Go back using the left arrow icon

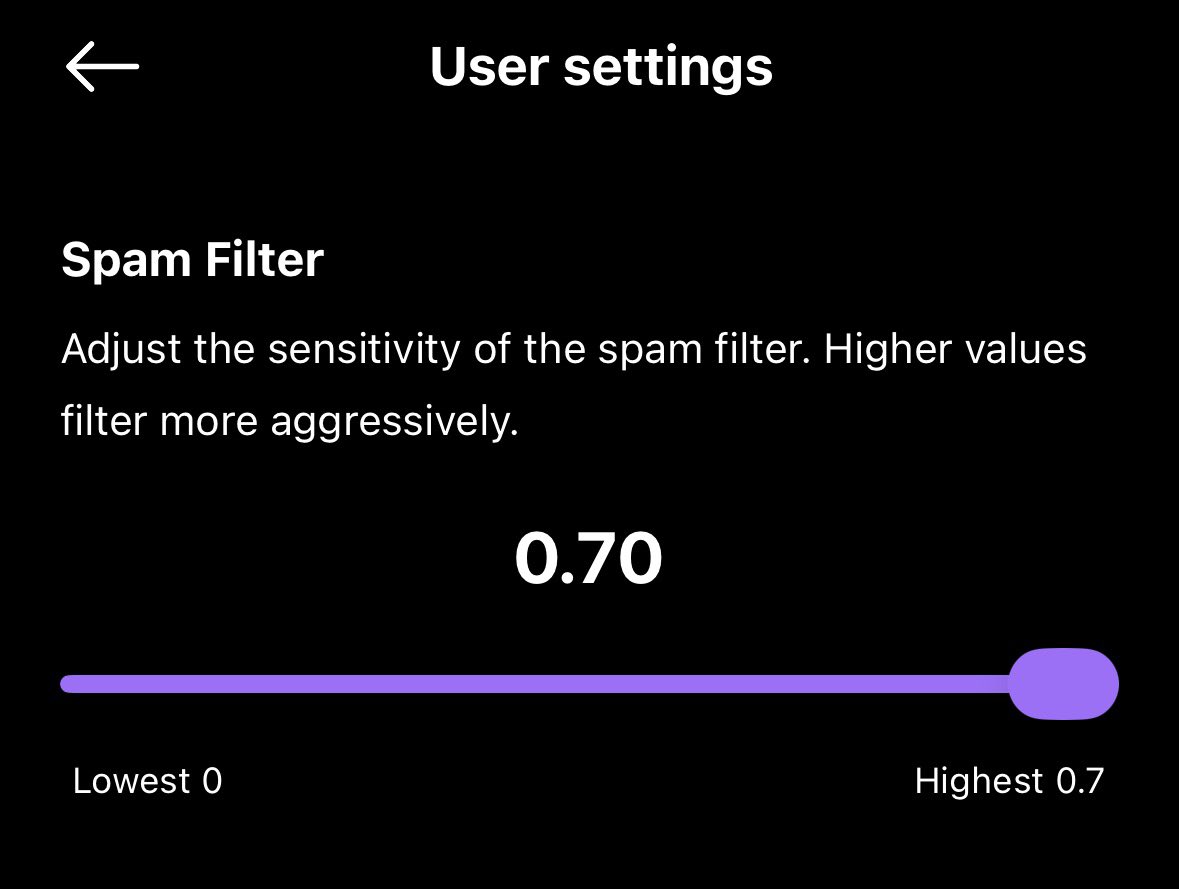pyautogui.click(x=102, y=67)
